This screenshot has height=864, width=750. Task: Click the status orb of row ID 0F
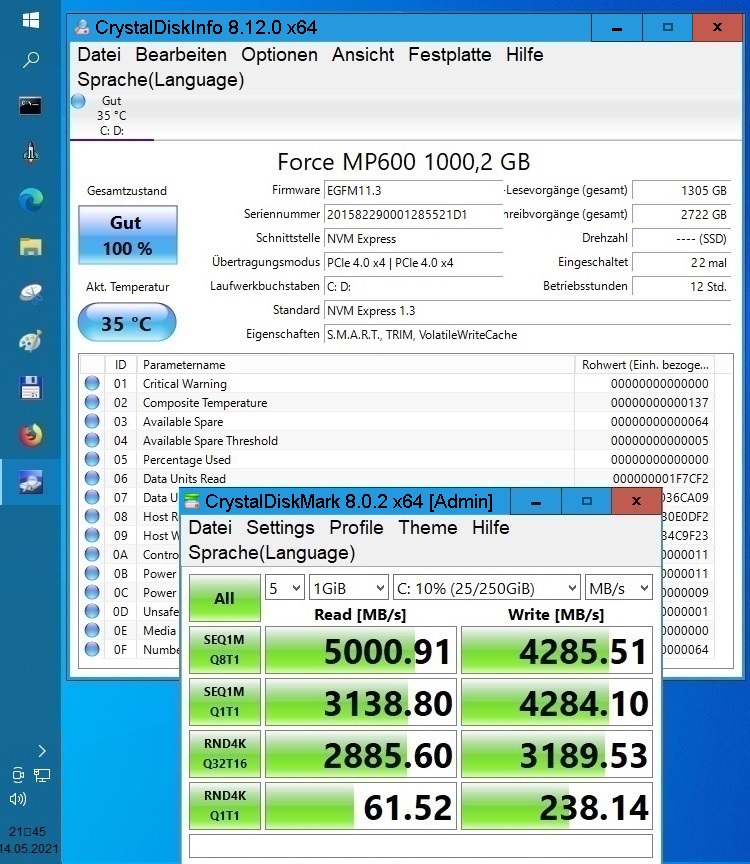point(92,649)
